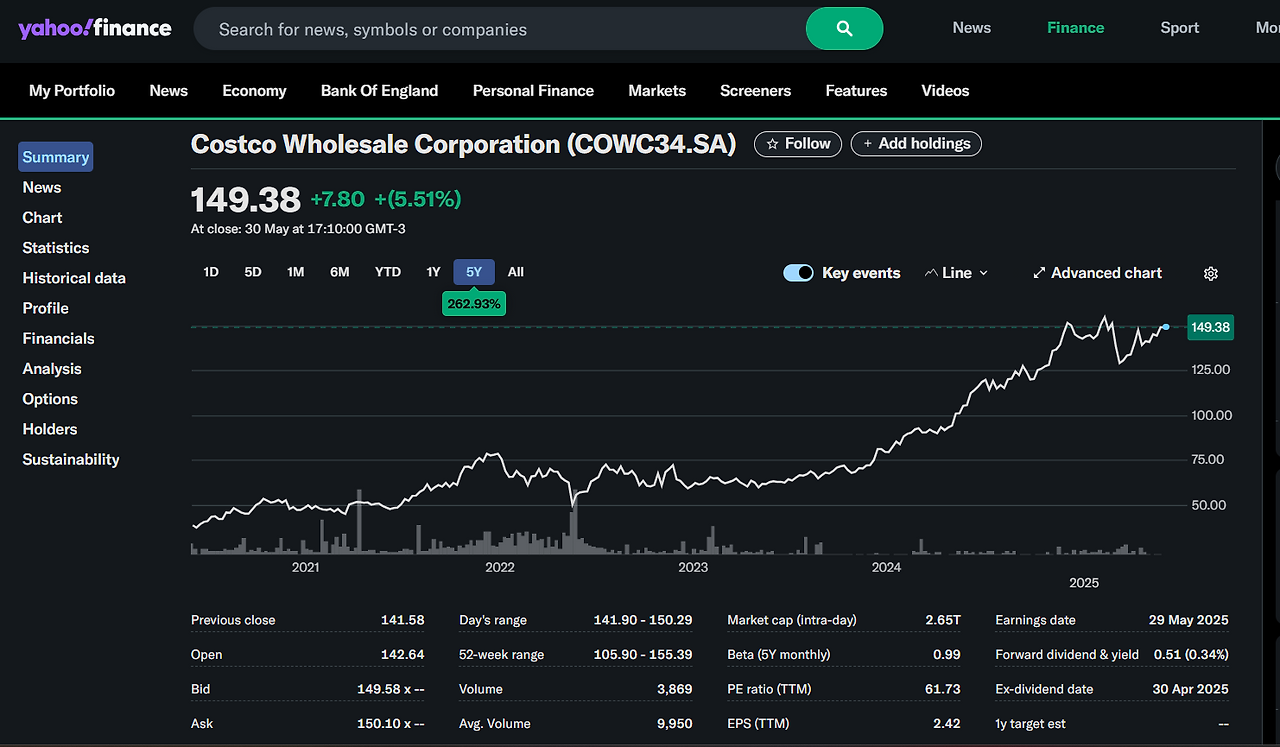Click the Costco Wholesale Corporation heading
The image size is (1280, 747).
(x=463, y=144)
